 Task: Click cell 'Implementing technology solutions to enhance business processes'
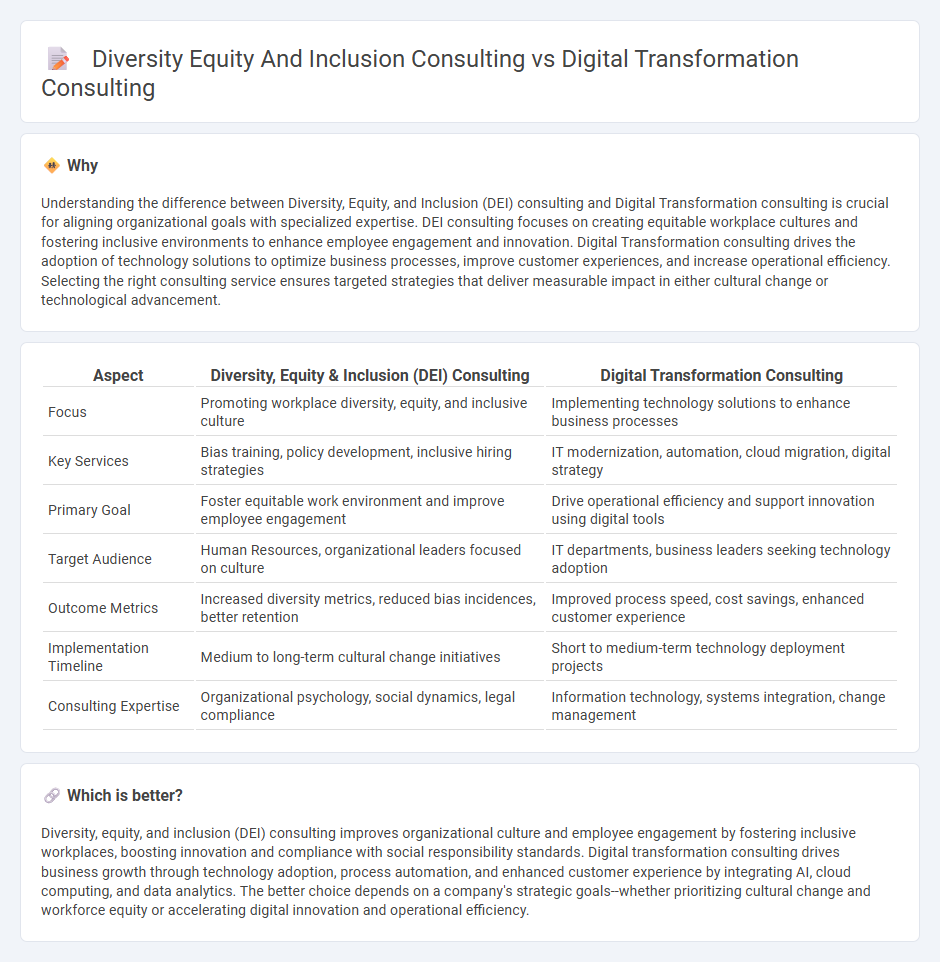[x=721, y=412]
